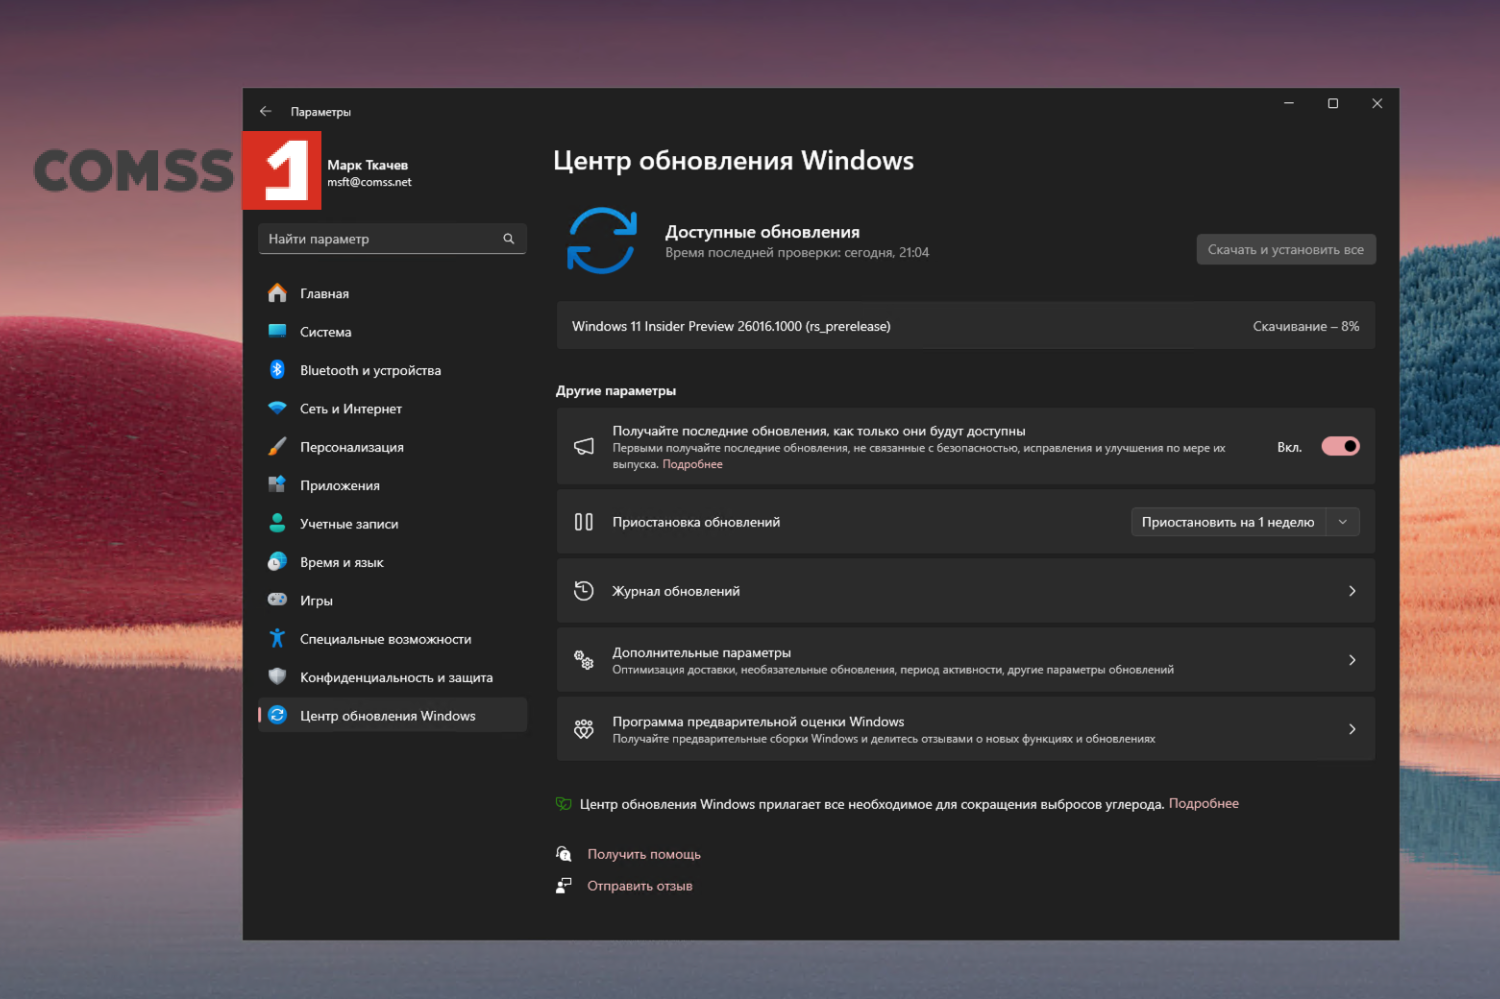1500x999 pixels.
Task: Select the Игры controller icon
Action: pyautogui.click(x=277, y=599)
